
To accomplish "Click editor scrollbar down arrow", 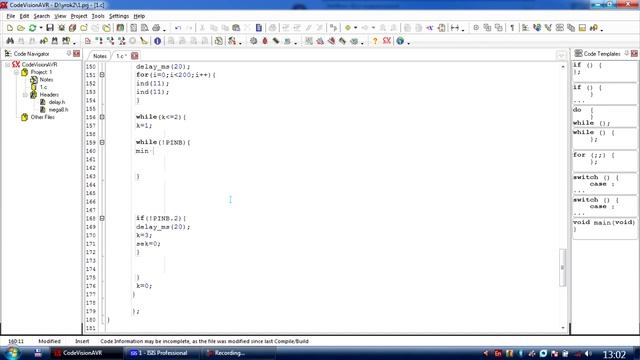I will click(563, 328).
